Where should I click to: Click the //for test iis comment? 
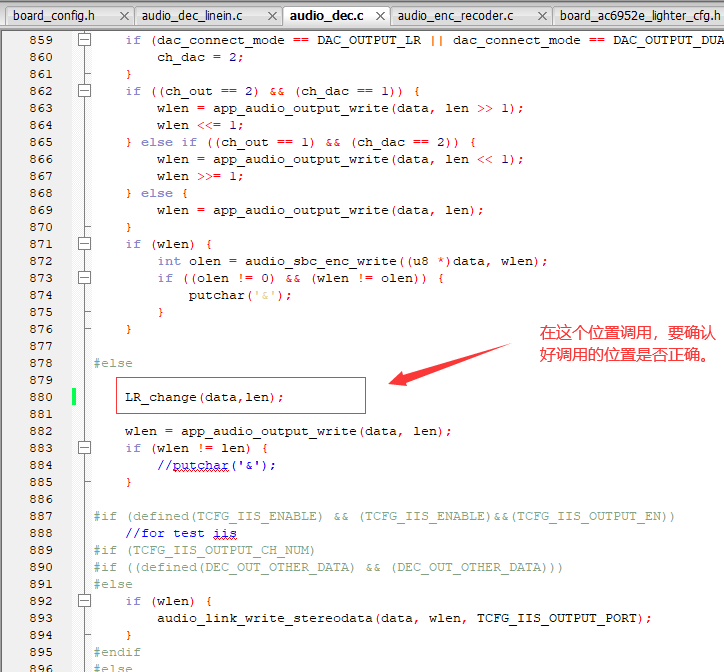tap(181, 533)
